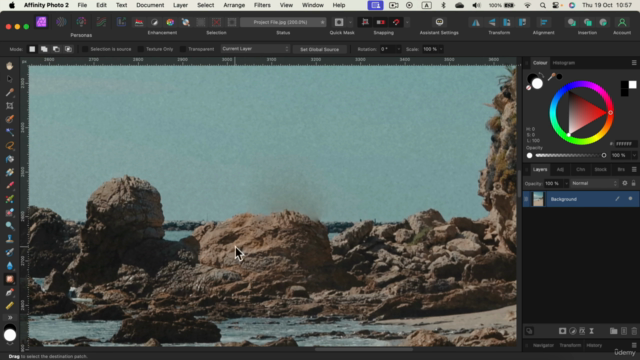Open the Layer menu
The height and width of the screenshot is (360, 640).
click(180, 5)
